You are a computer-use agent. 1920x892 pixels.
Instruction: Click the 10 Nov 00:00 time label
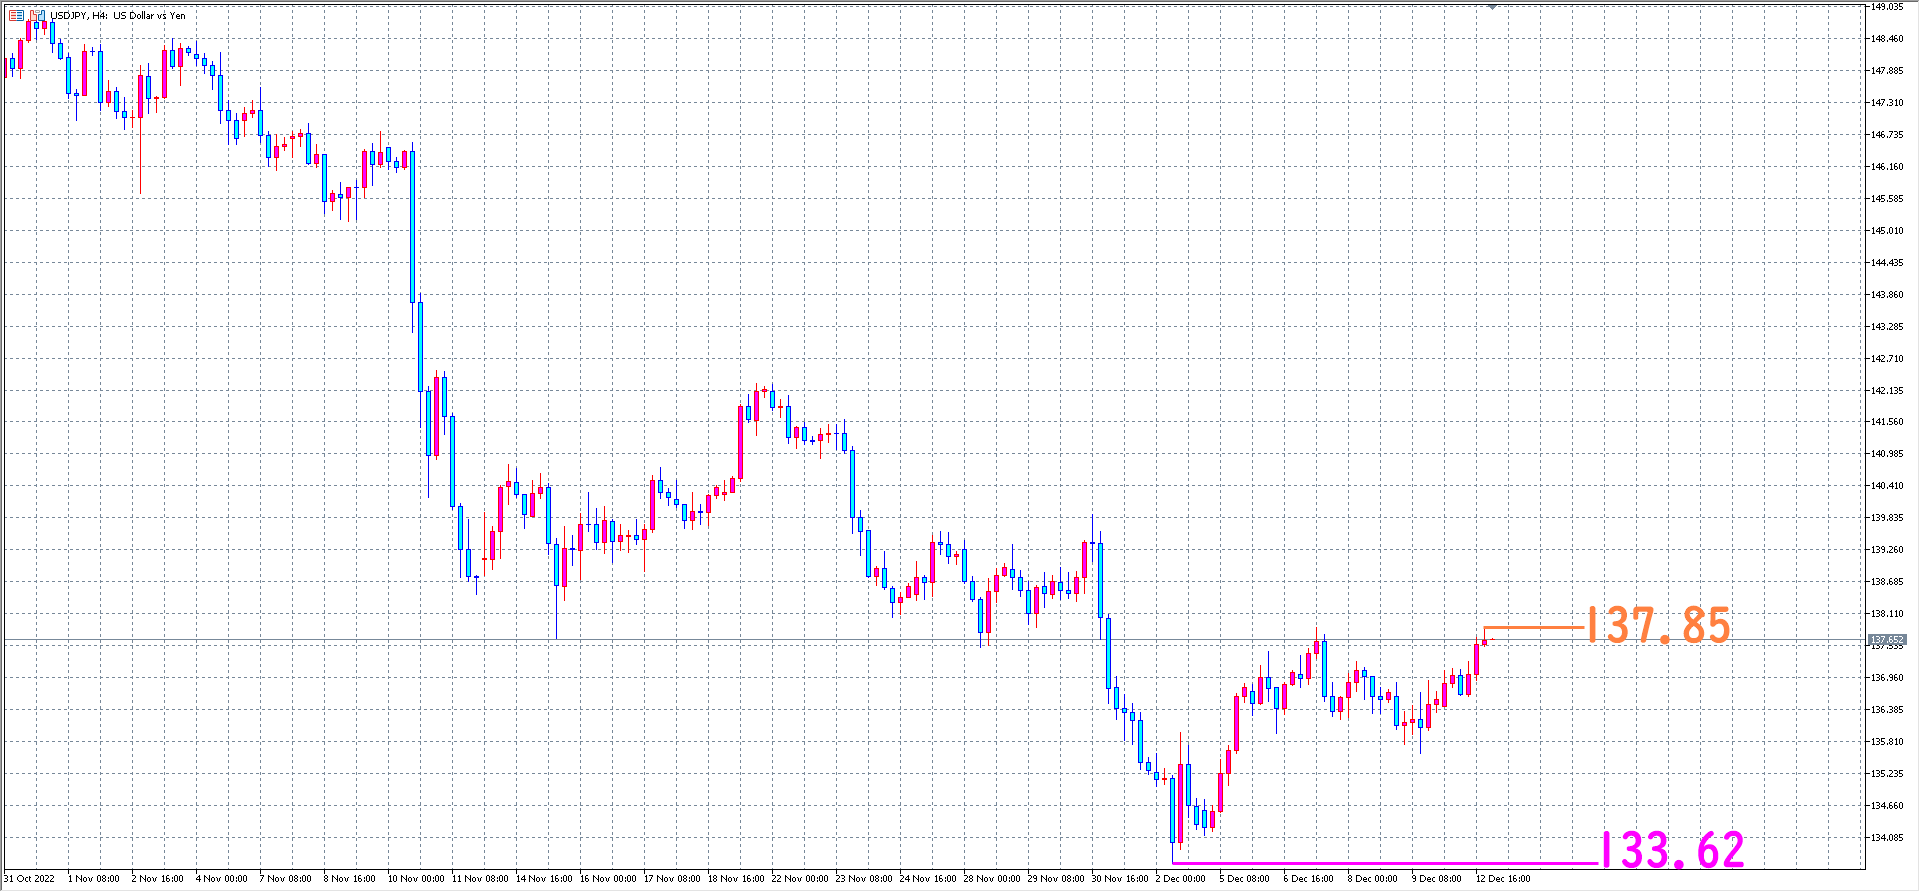tap(416, 879)
